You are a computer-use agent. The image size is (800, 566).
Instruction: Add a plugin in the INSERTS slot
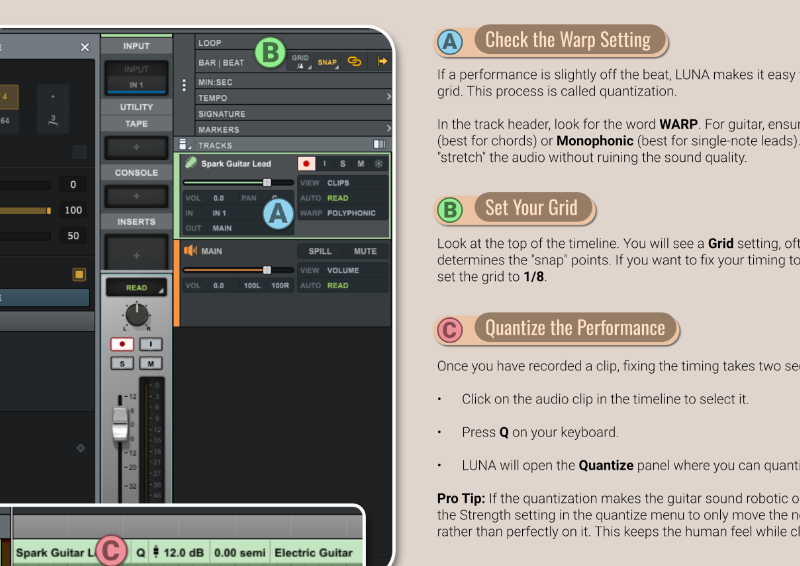tap(136, 255)
